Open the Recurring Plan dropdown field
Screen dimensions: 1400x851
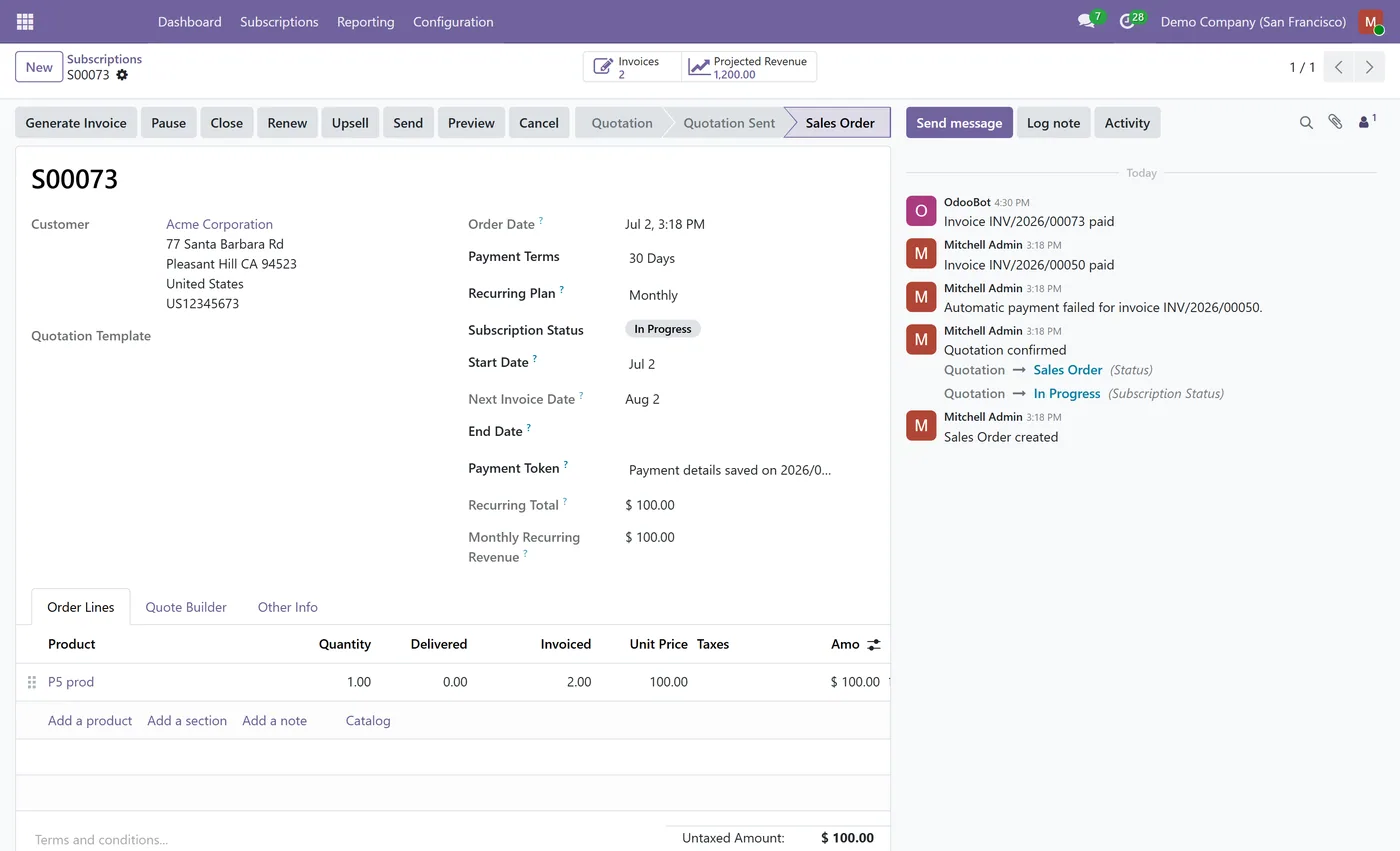[749, 295]
